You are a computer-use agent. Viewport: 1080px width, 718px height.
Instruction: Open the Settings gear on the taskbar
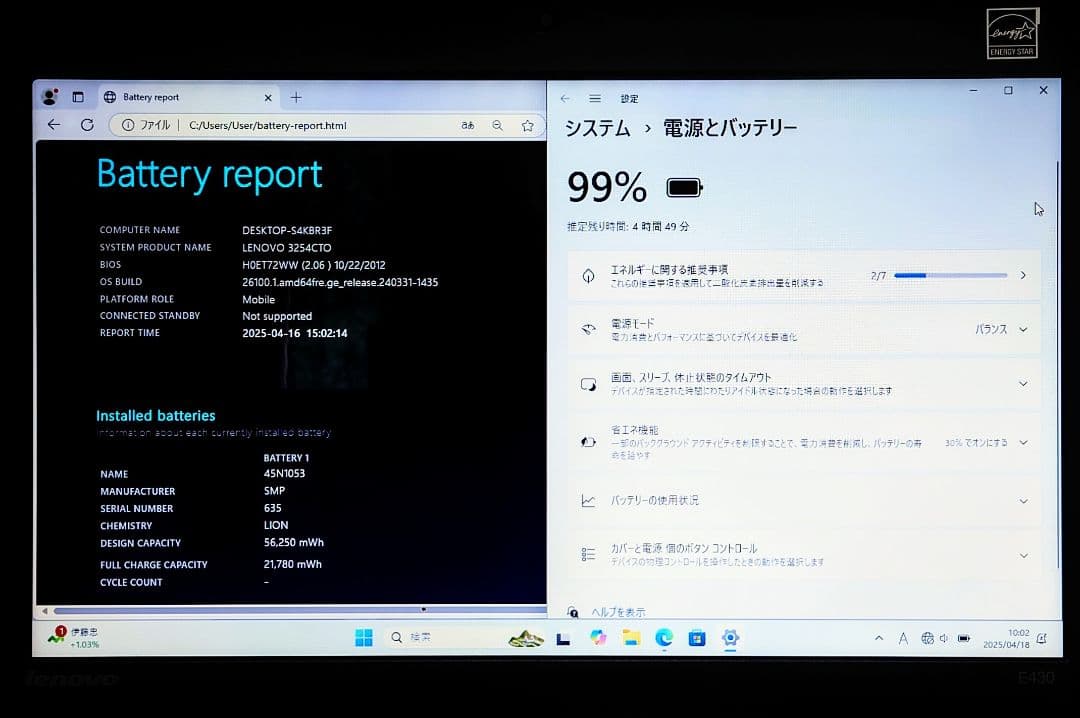[x=730, y=638]
